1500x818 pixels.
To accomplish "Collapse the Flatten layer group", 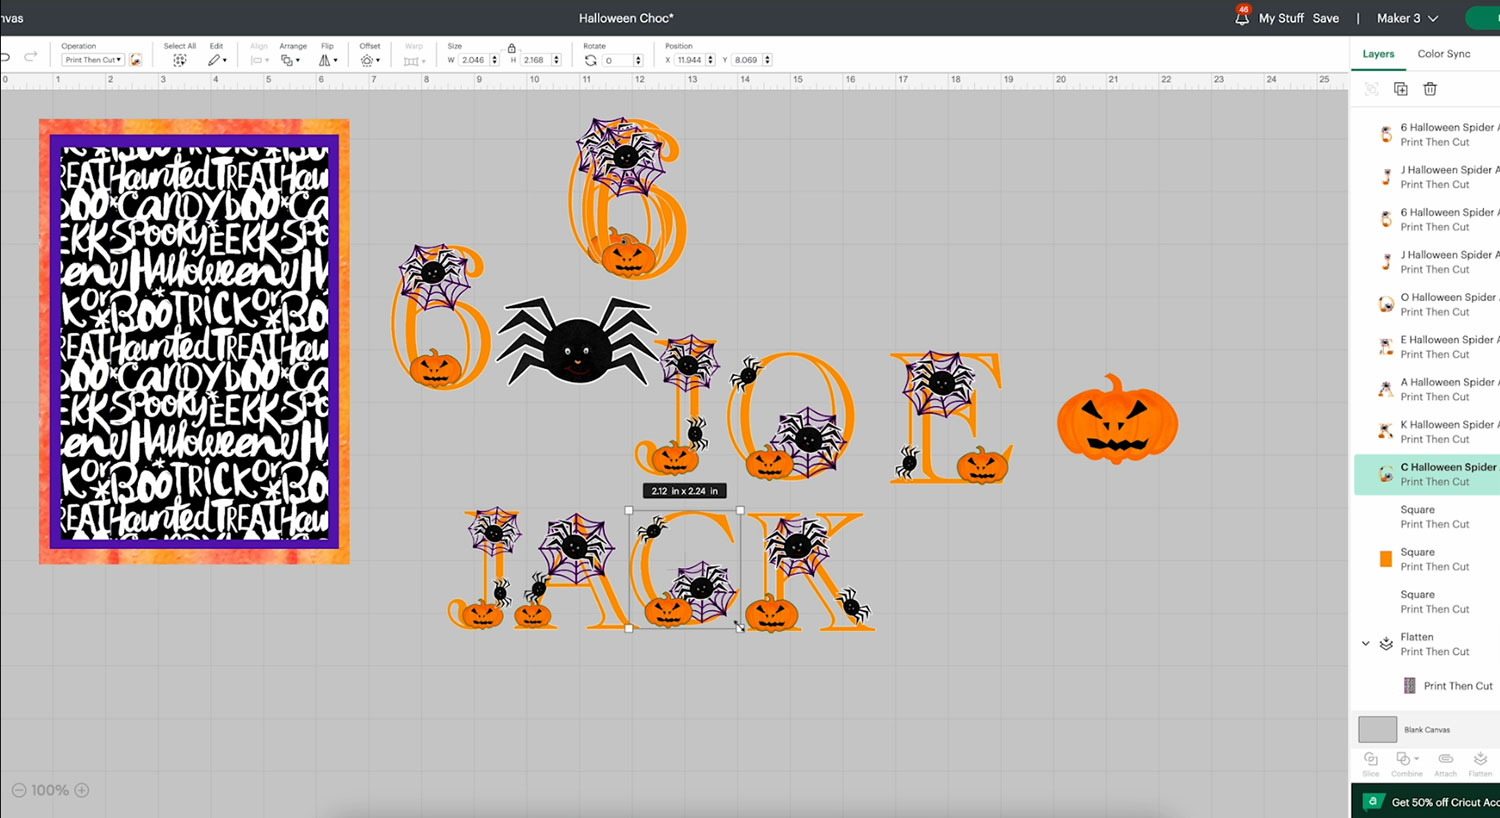I will click(x=1366, y=643).
